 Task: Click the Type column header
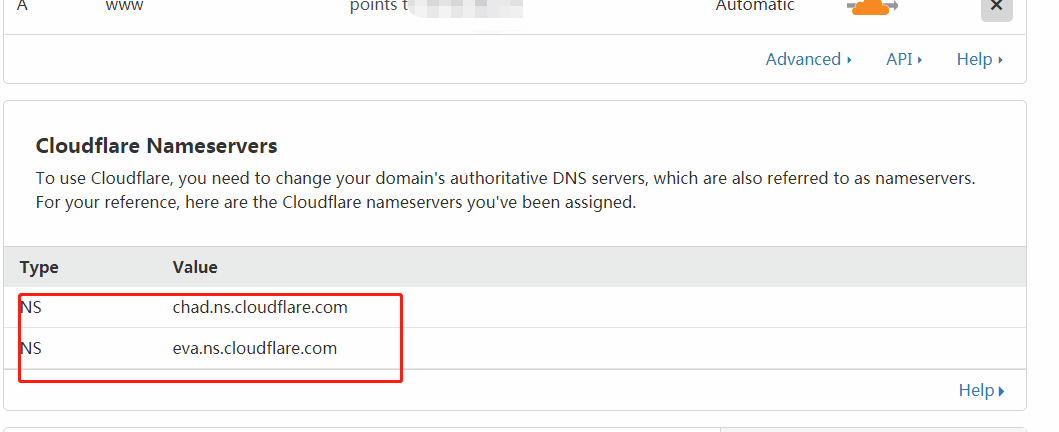pyautogui.click(x=39, y=267)
